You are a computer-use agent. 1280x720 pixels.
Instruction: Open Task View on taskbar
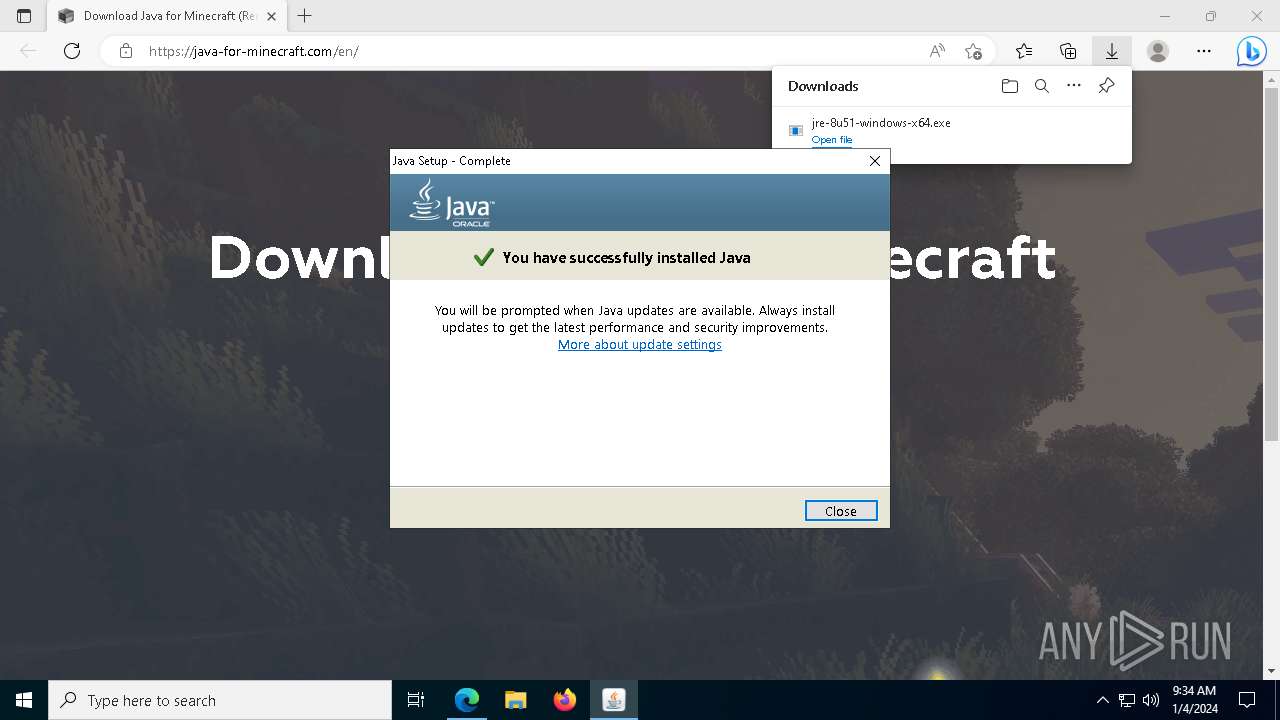[x=416, y=700]
